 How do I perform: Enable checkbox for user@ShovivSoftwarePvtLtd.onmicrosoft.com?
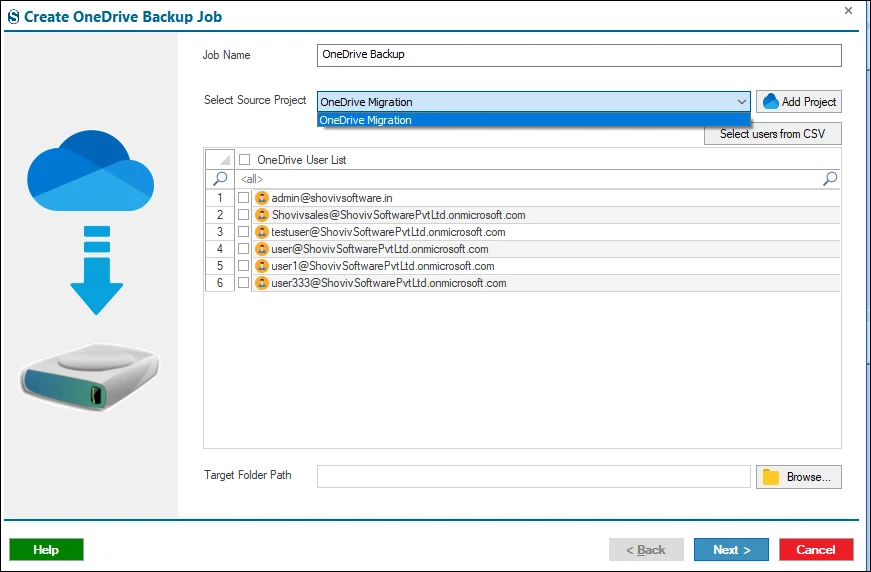tap(243, 249)
